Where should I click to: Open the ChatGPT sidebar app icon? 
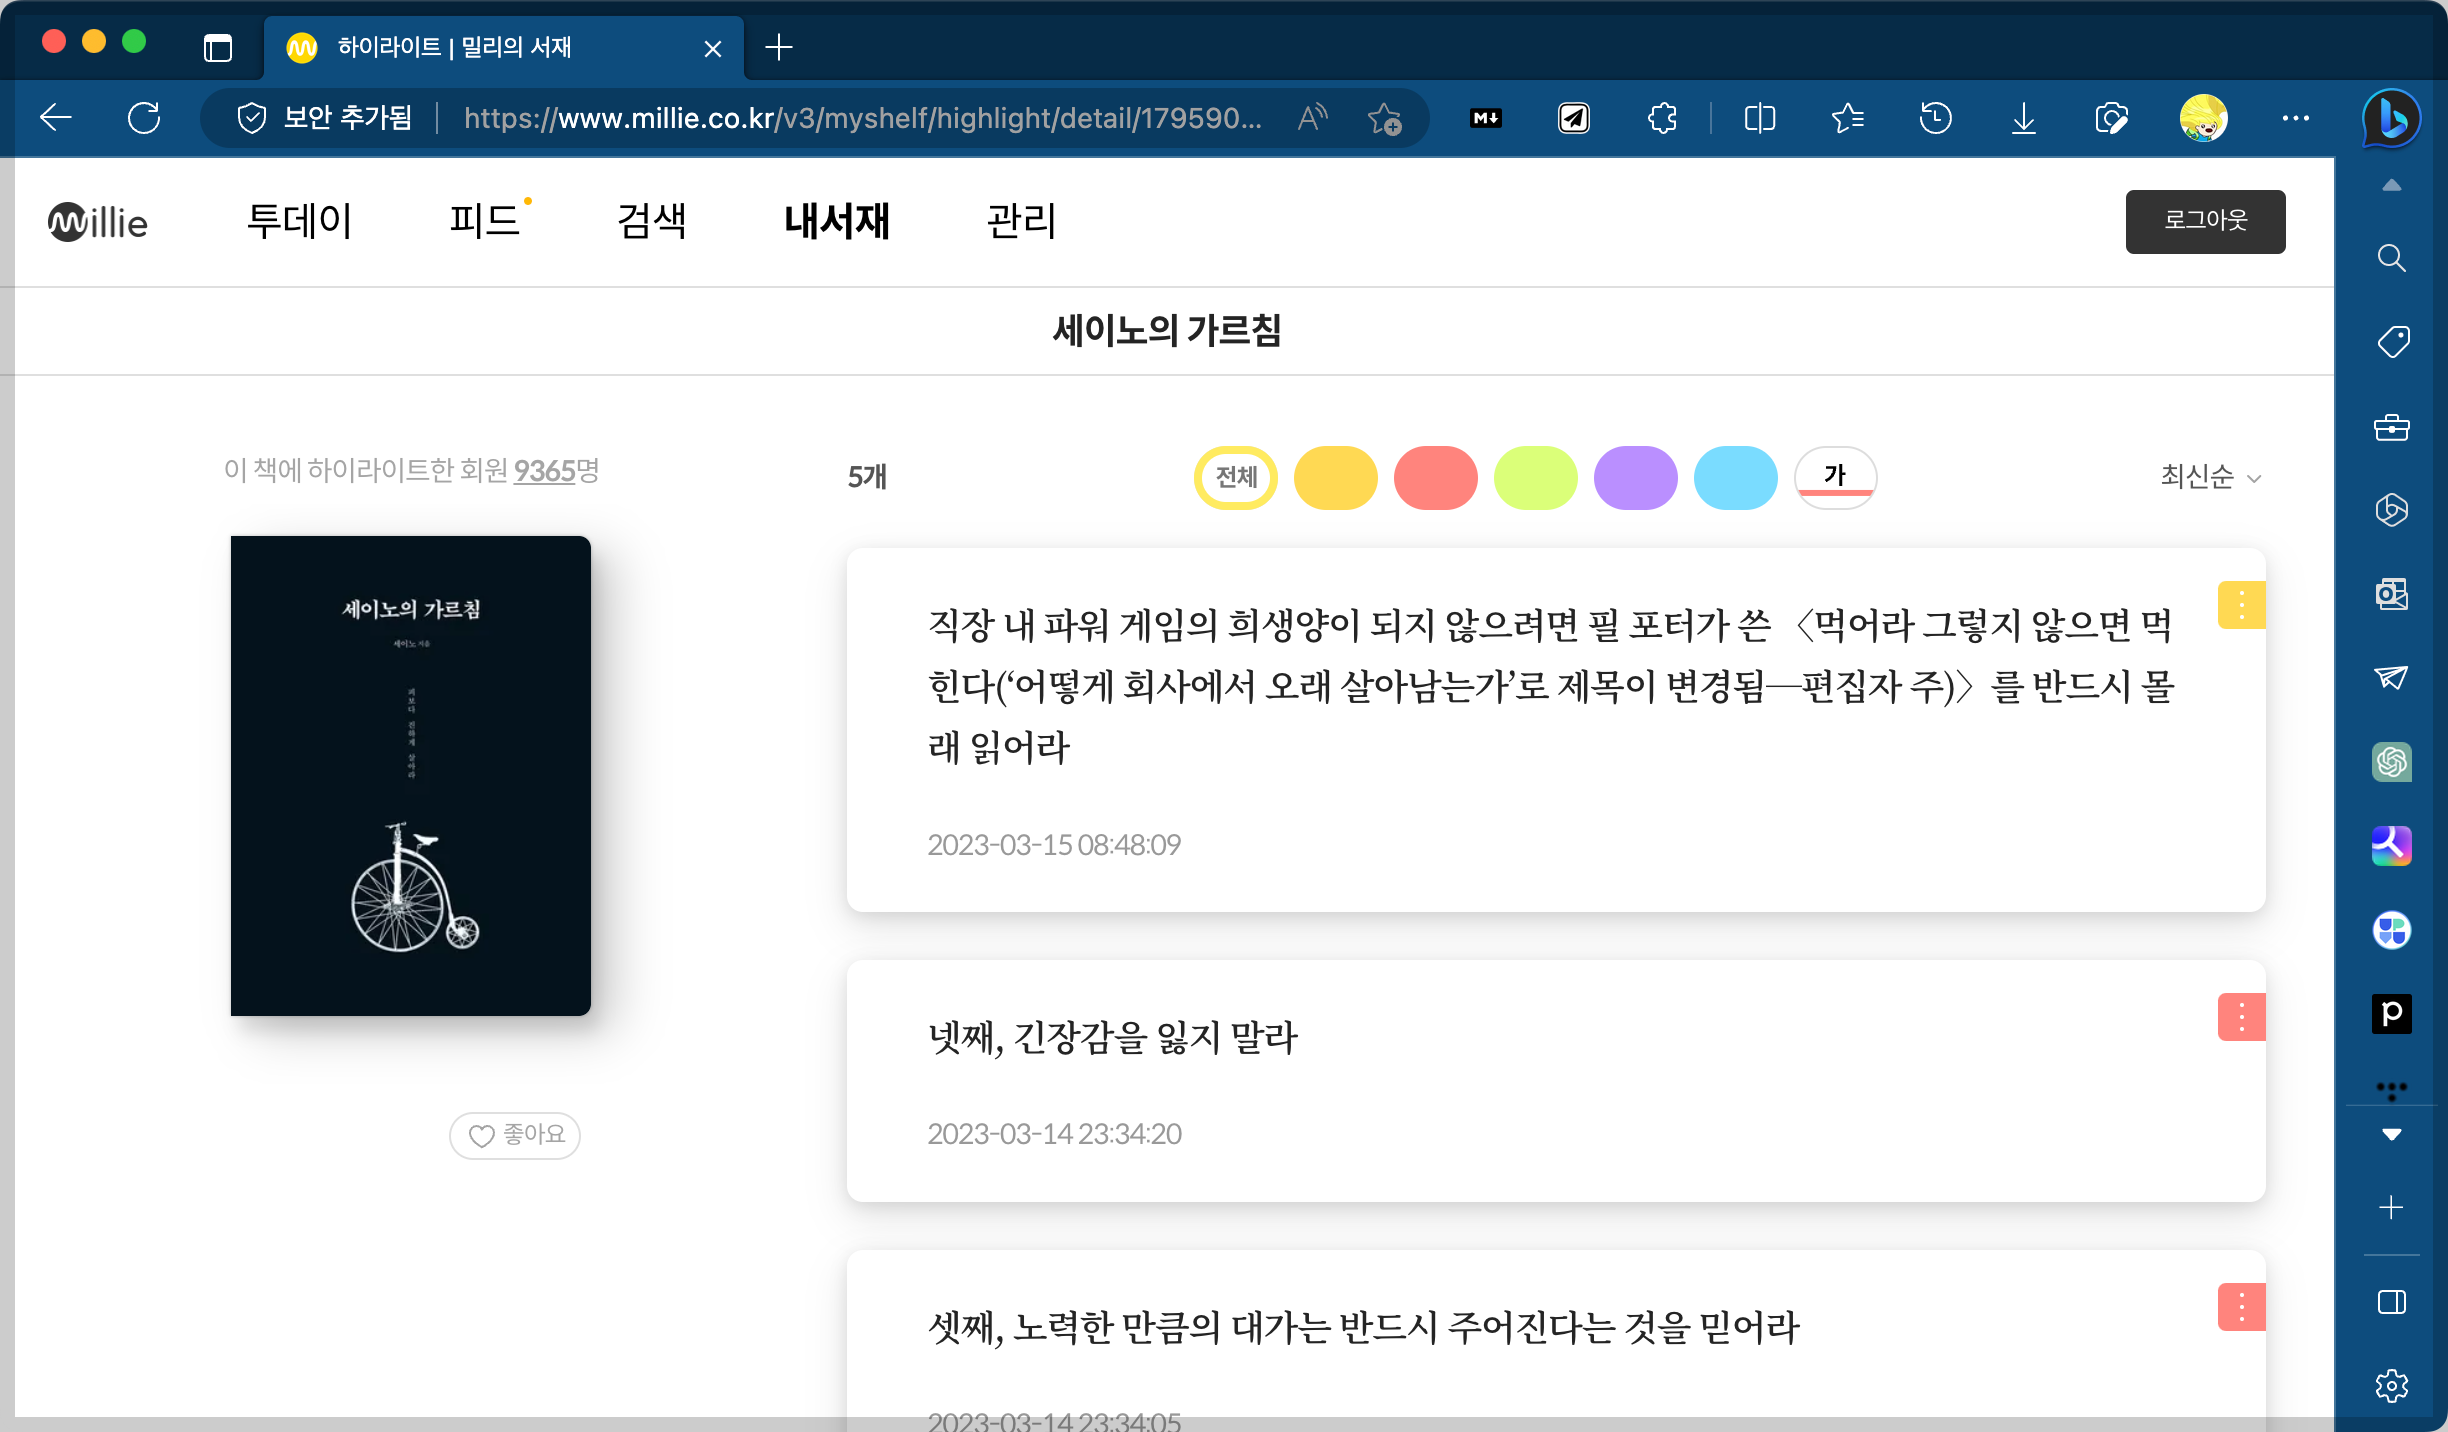(x=2391, y=762)
